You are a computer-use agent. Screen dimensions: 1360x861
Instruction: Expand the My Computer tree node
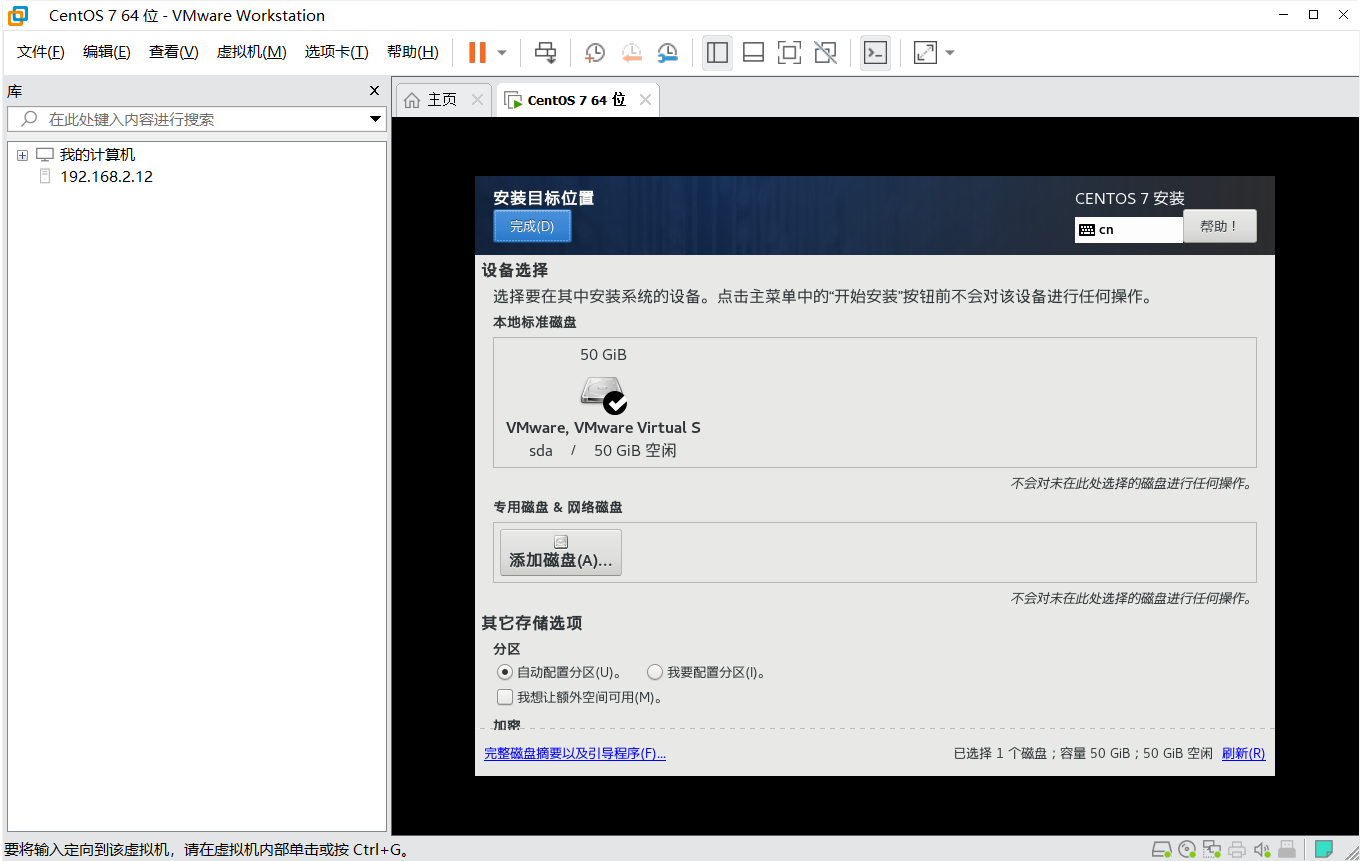(22, 155)
